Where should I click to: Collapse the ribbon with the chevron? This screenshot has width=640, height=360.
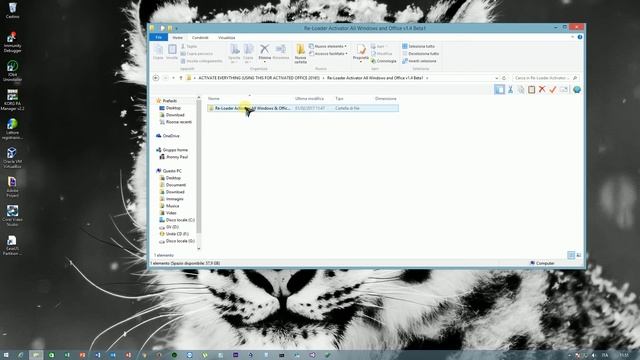pyautogui.click(x=572, y=37)
